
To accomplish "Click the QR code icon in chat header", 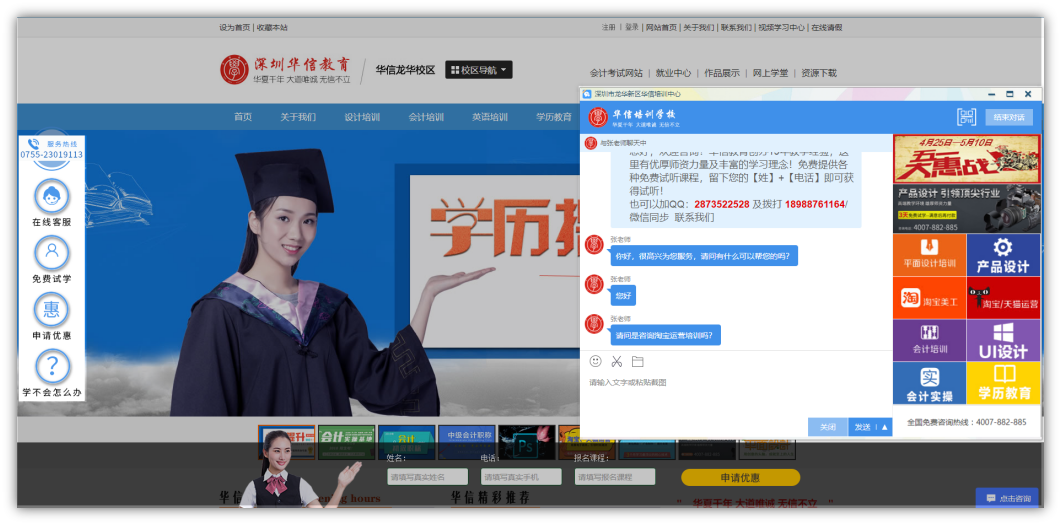I will [966, 116].
